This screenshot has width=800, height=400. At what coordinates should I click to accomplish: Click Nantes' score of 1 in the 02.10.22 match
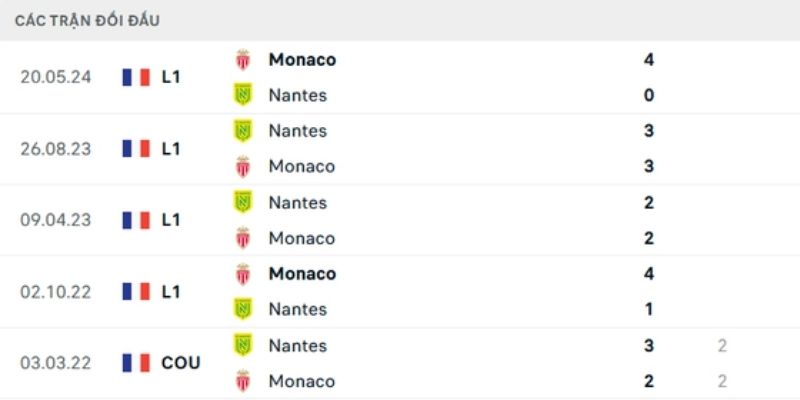coord(649,310)
